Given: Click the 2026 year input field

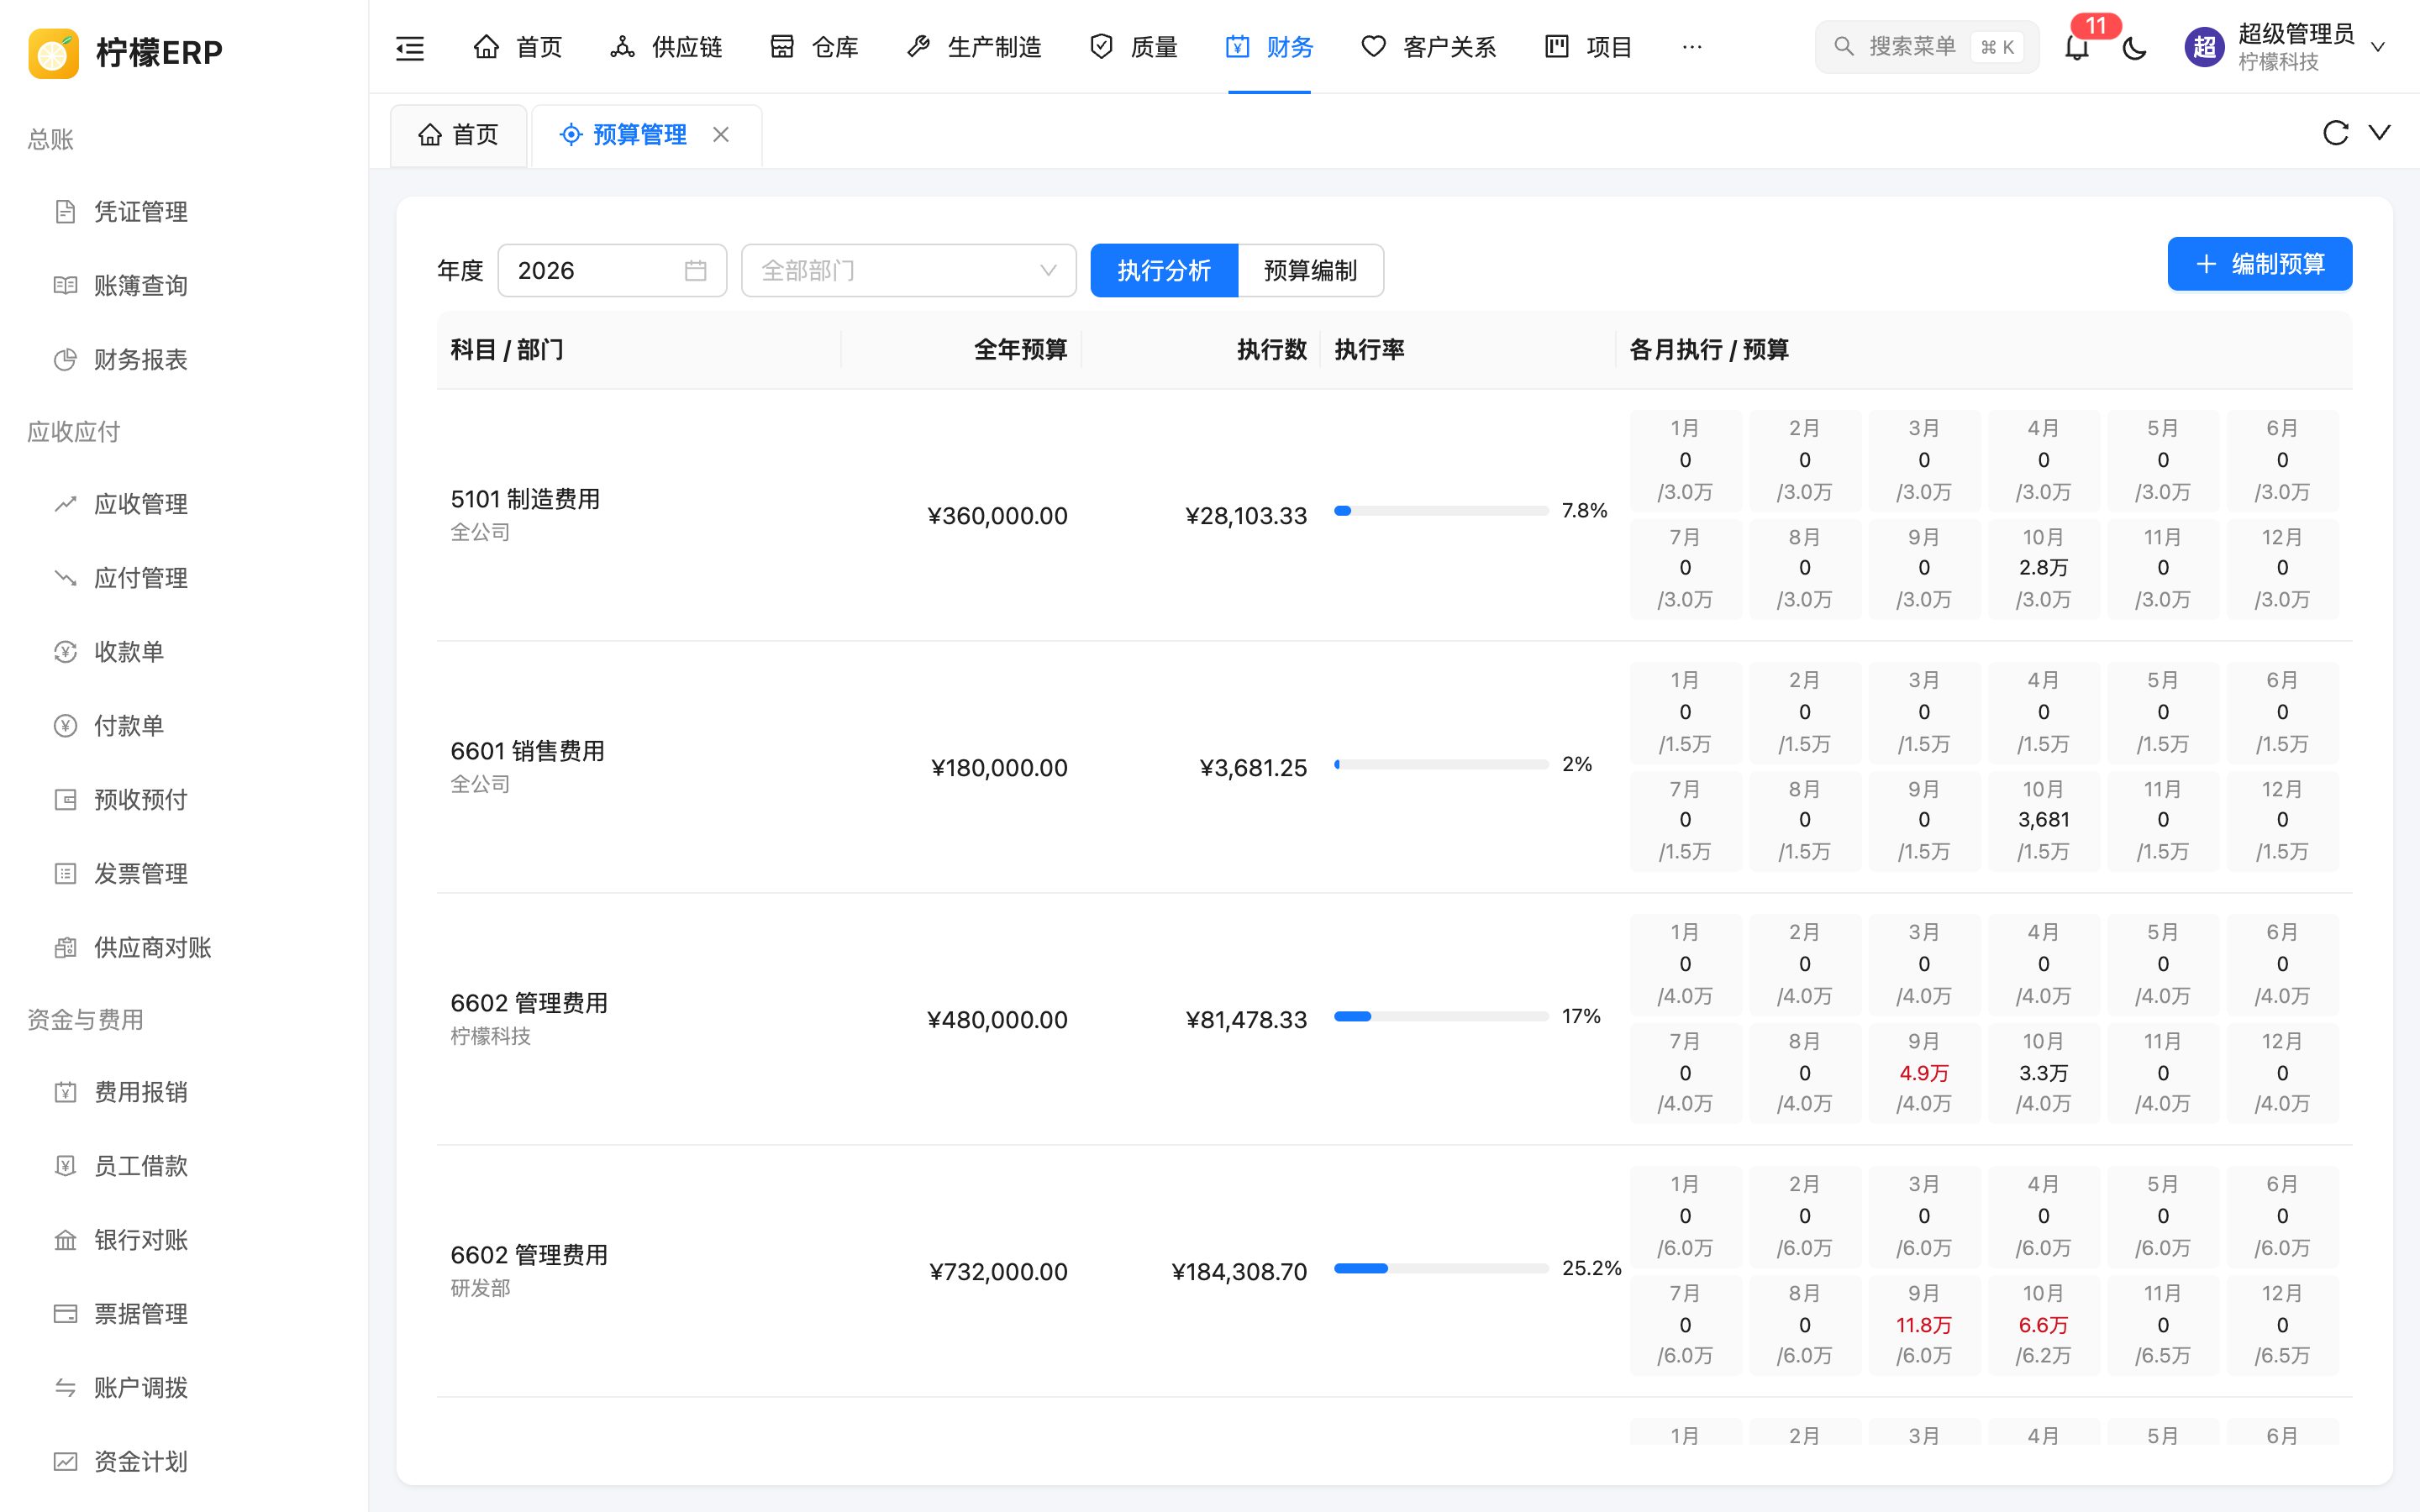Looking at the screenshot, I should pos(612,270).
